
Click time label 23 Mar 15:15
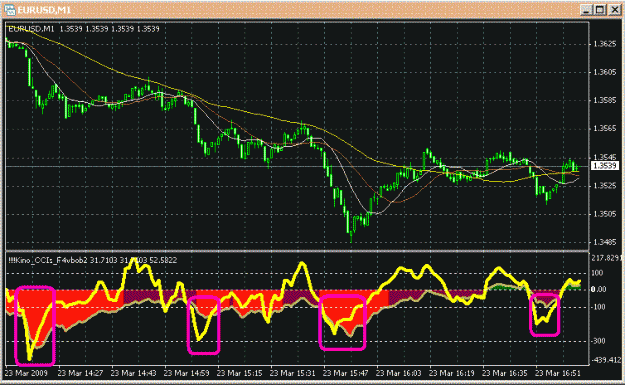tap(240, 373)
